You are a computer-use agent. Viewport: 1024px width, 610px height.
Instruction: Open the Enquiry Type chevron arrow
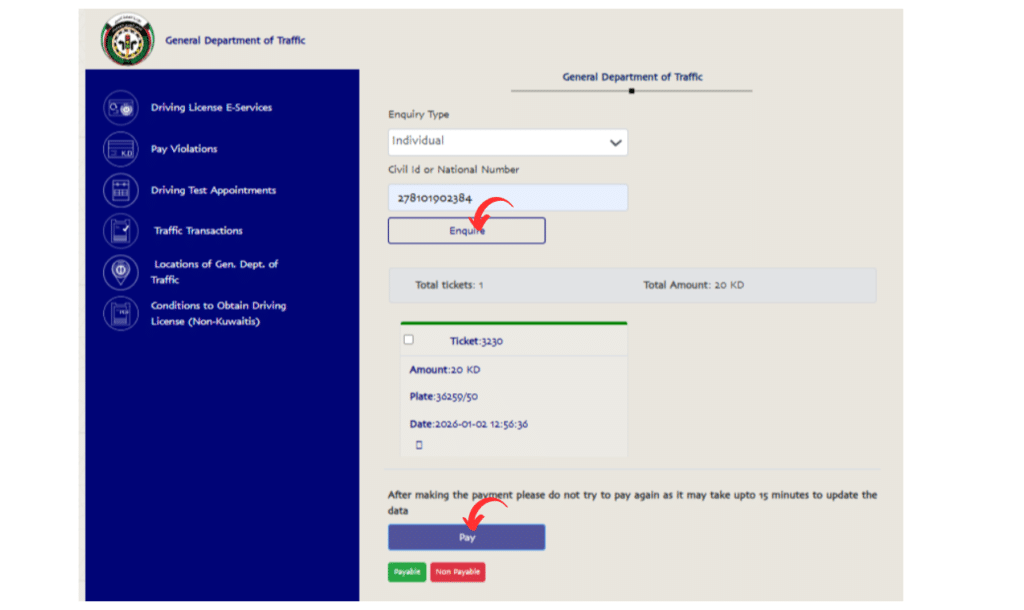tap(617, 141)
